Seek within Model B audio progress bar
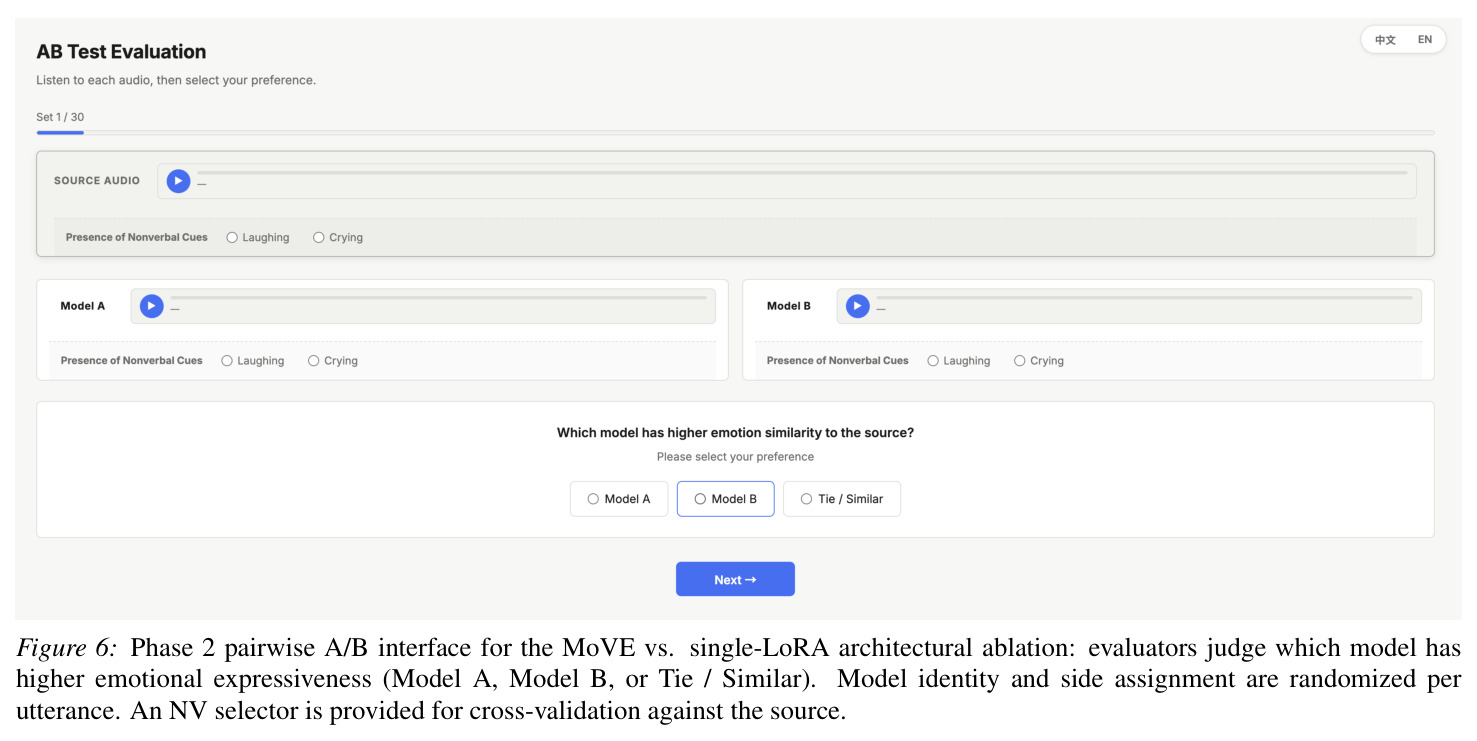The height and width of the screenshot is (741, 1477). coord(1144,297)
